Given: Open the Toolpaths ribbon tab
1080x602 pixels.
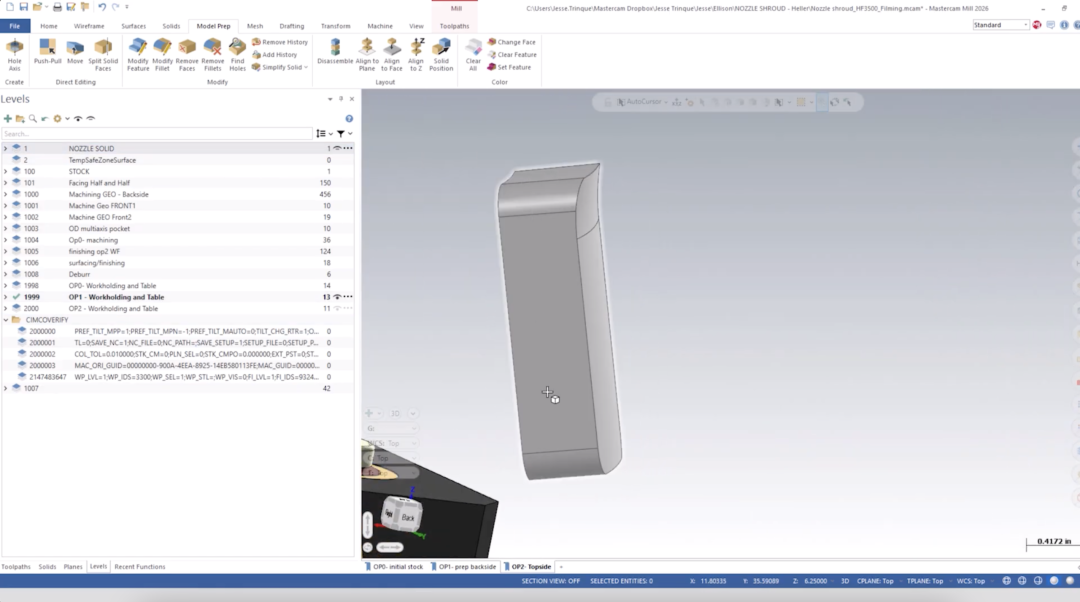Looking at the screenshot, I should (x=455, y=26).
